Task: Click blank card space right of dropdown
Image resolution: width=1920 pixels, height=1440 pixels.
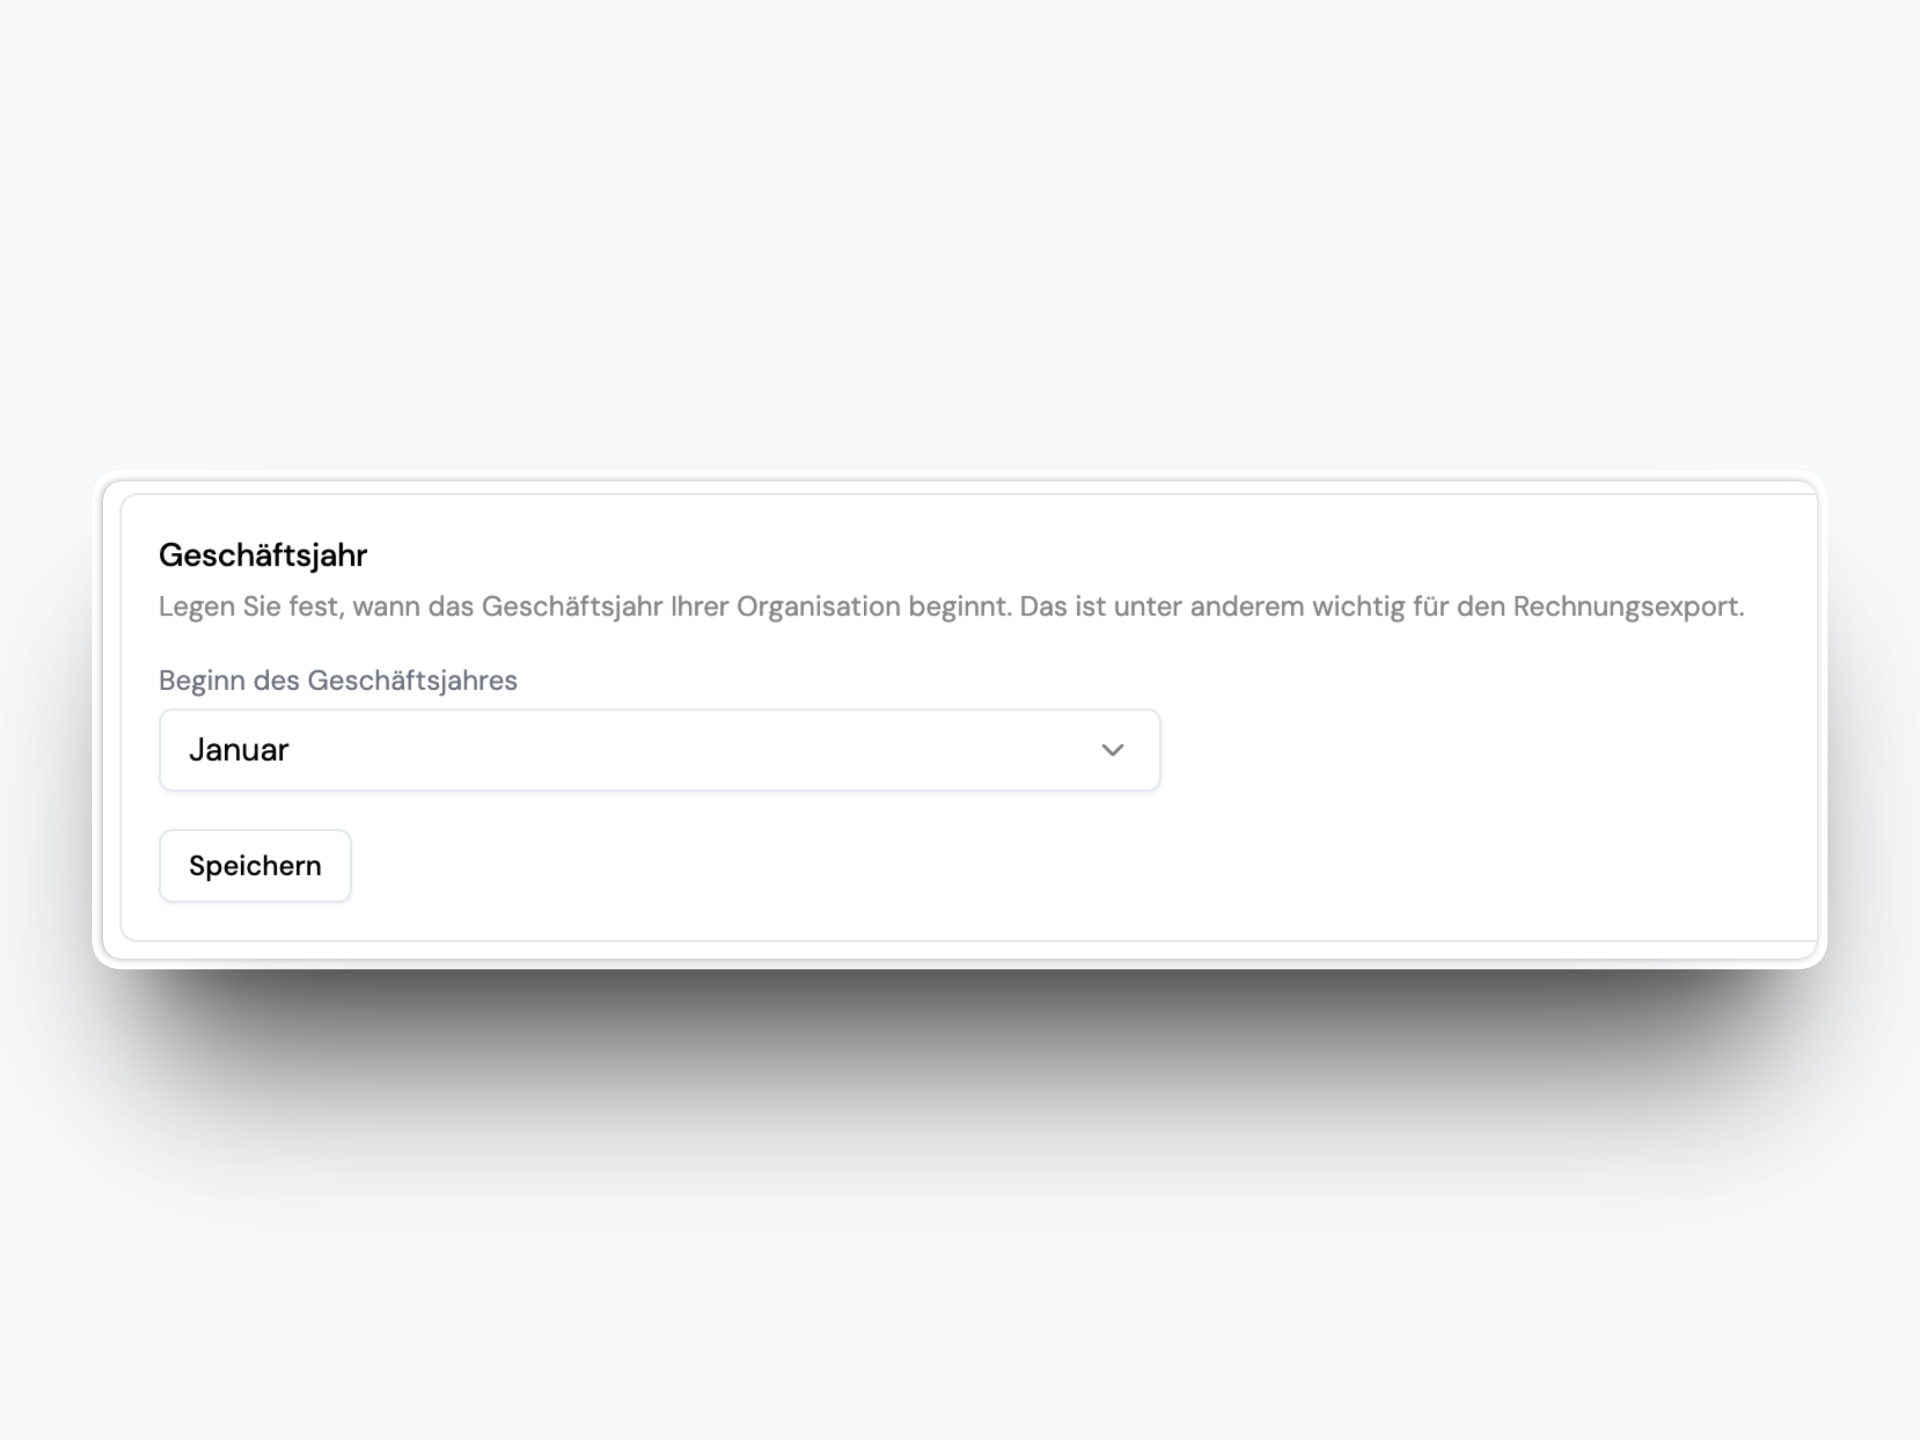Action: (1480, 750)
